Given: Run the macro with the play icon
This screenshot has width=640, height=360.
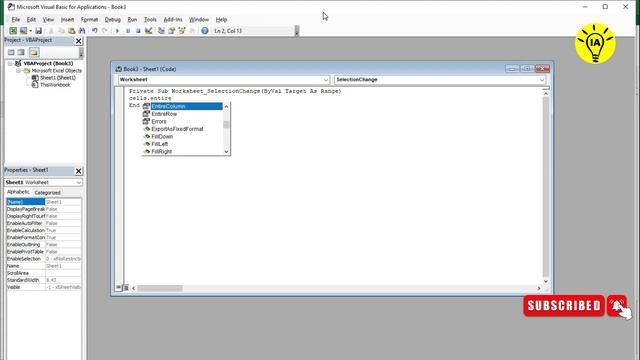Looking at the screenshot, I should point(118,31).
